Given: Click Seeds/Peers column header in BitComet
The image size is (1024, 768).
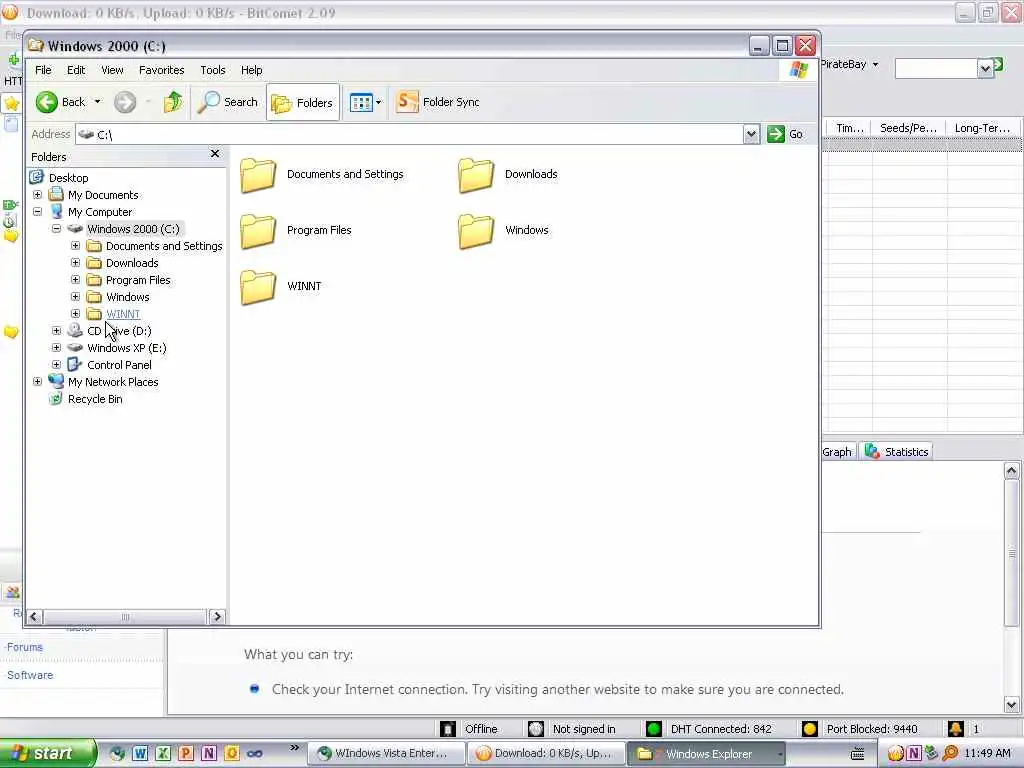Looking at the screenshot, I should 908,128.
